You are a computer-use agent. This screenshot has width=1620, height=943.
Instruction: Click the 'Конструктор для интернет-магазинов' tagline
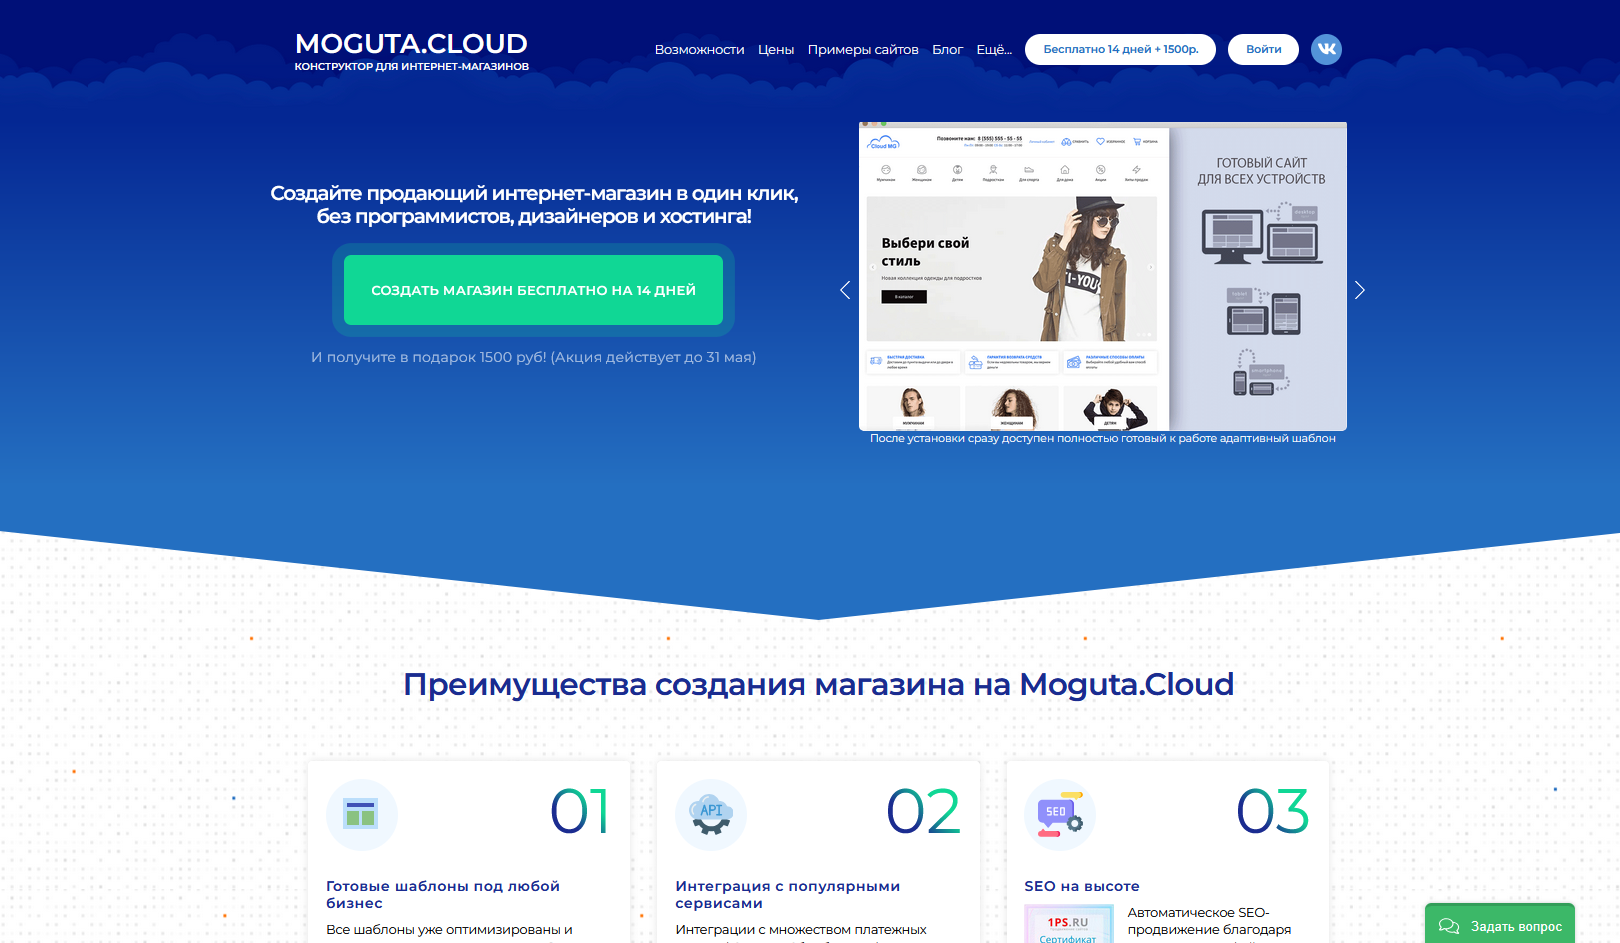tap(411, 66)
